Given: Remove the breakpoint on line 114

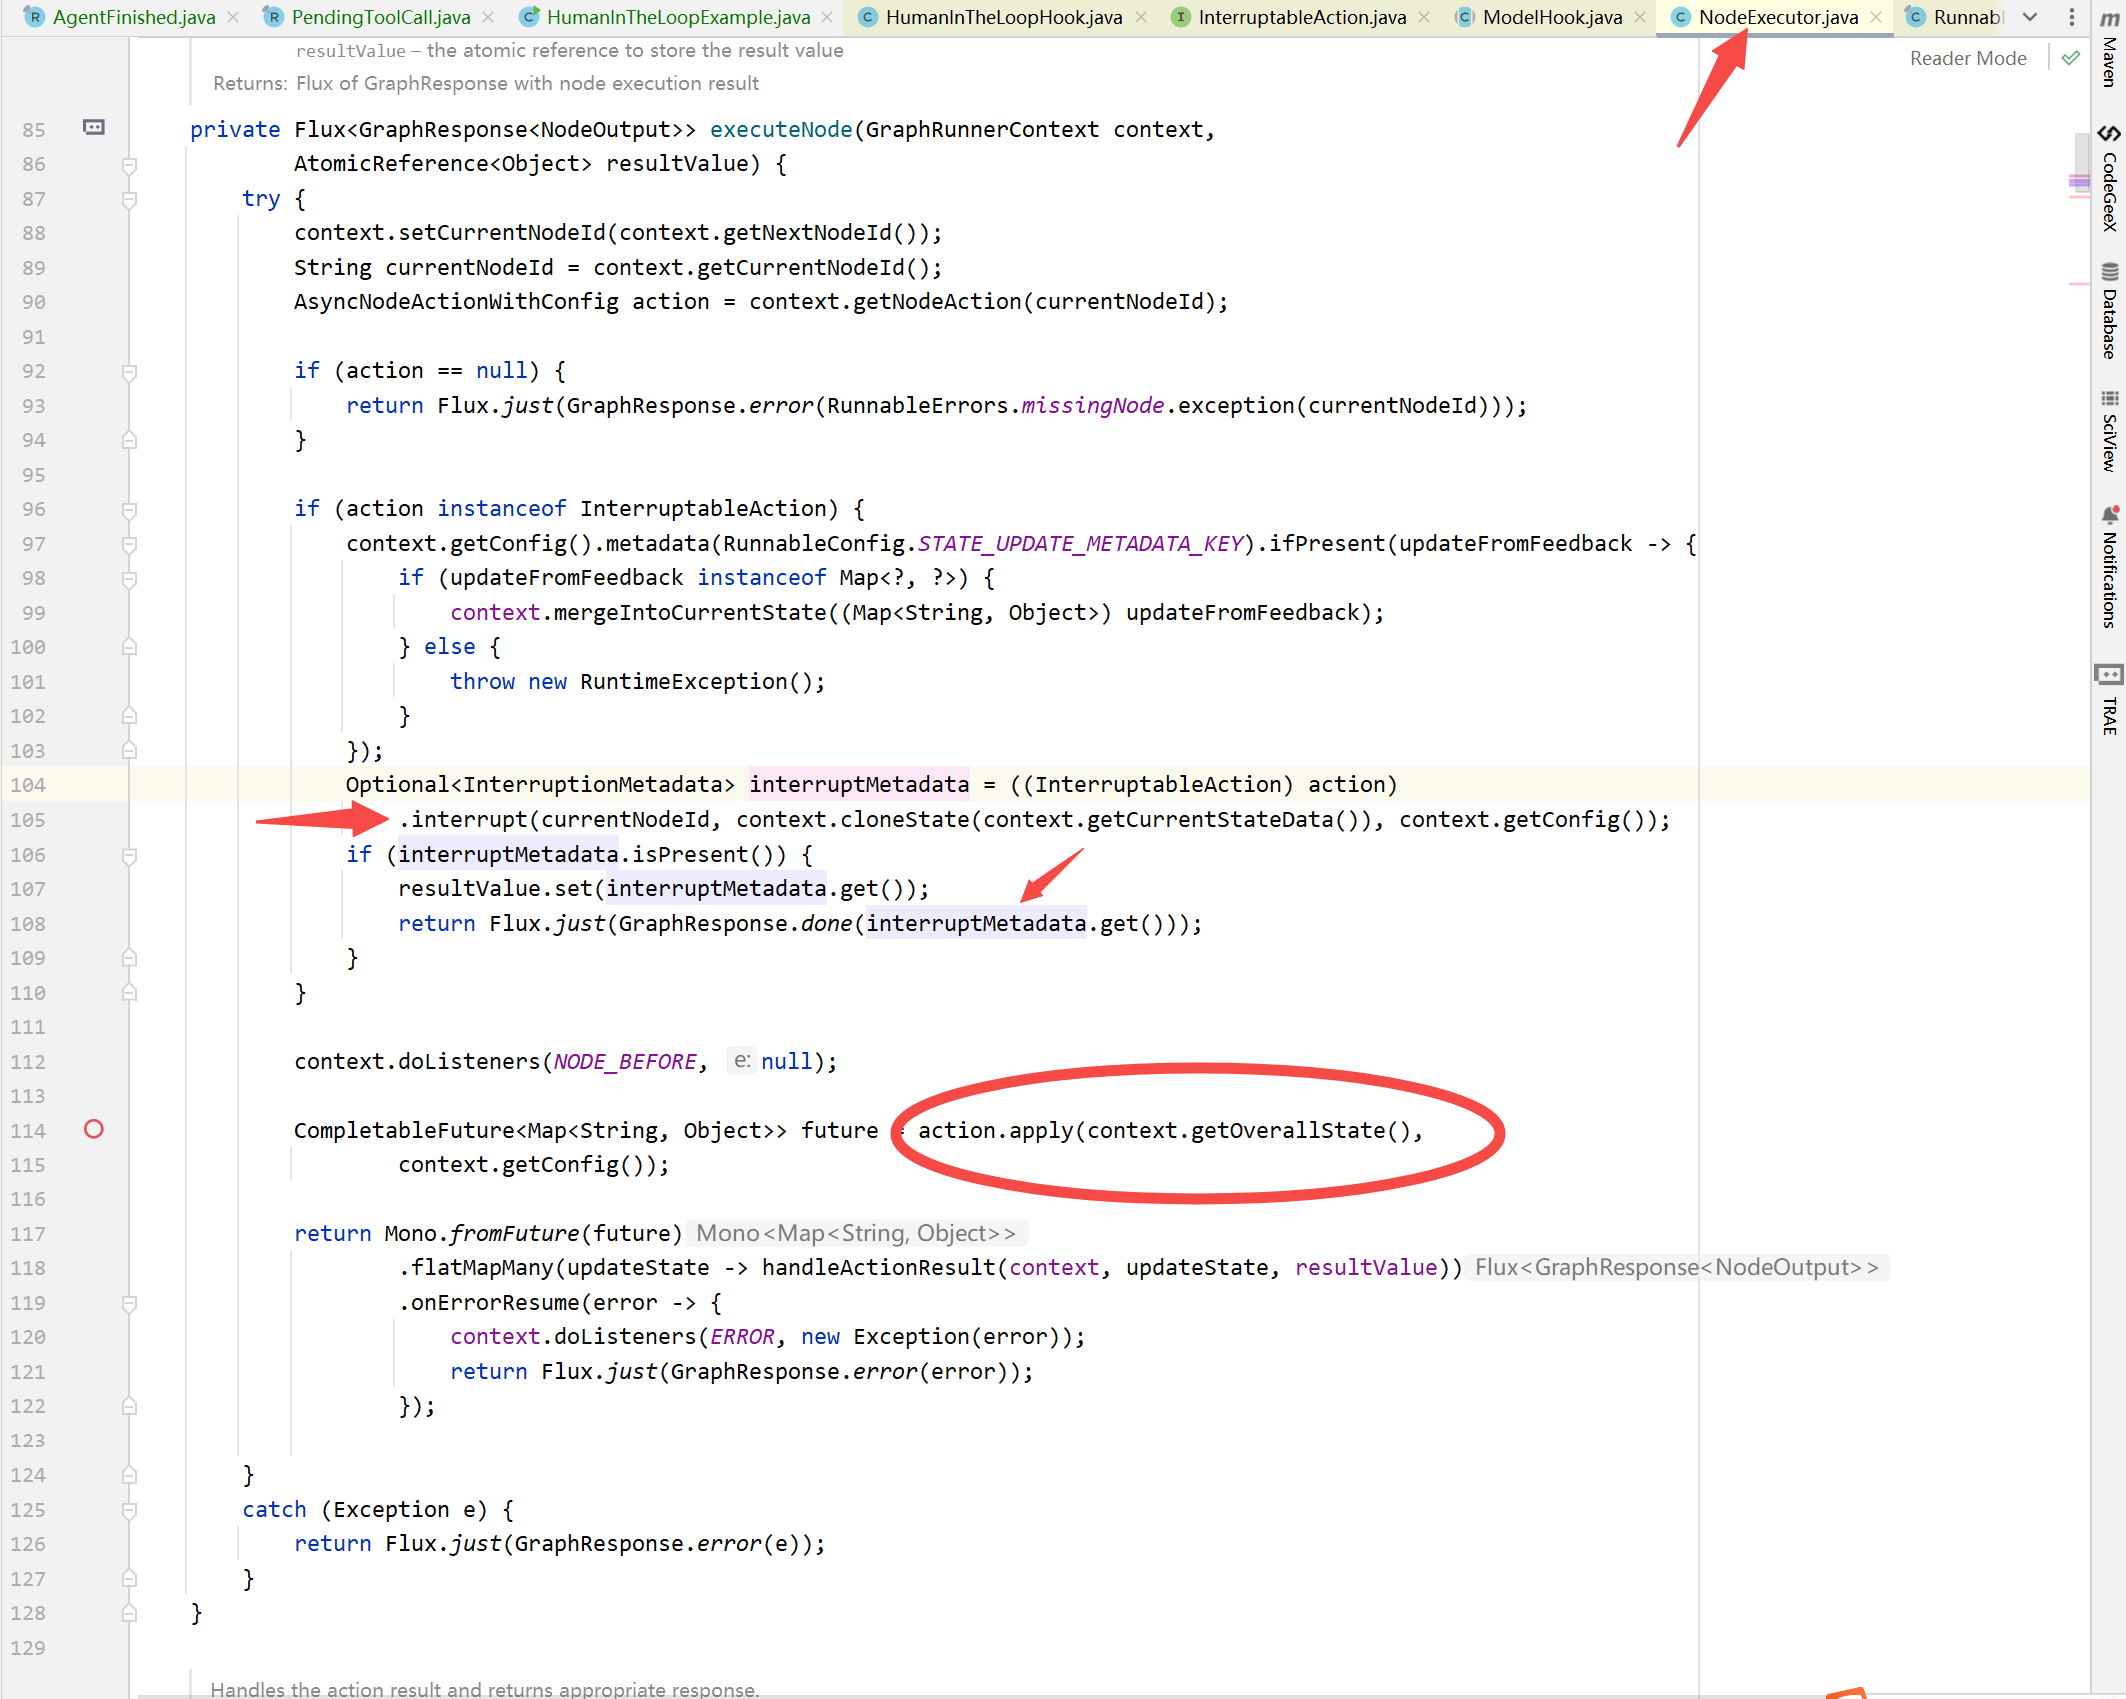Looking at the screenshot, I should point(94,1129).
